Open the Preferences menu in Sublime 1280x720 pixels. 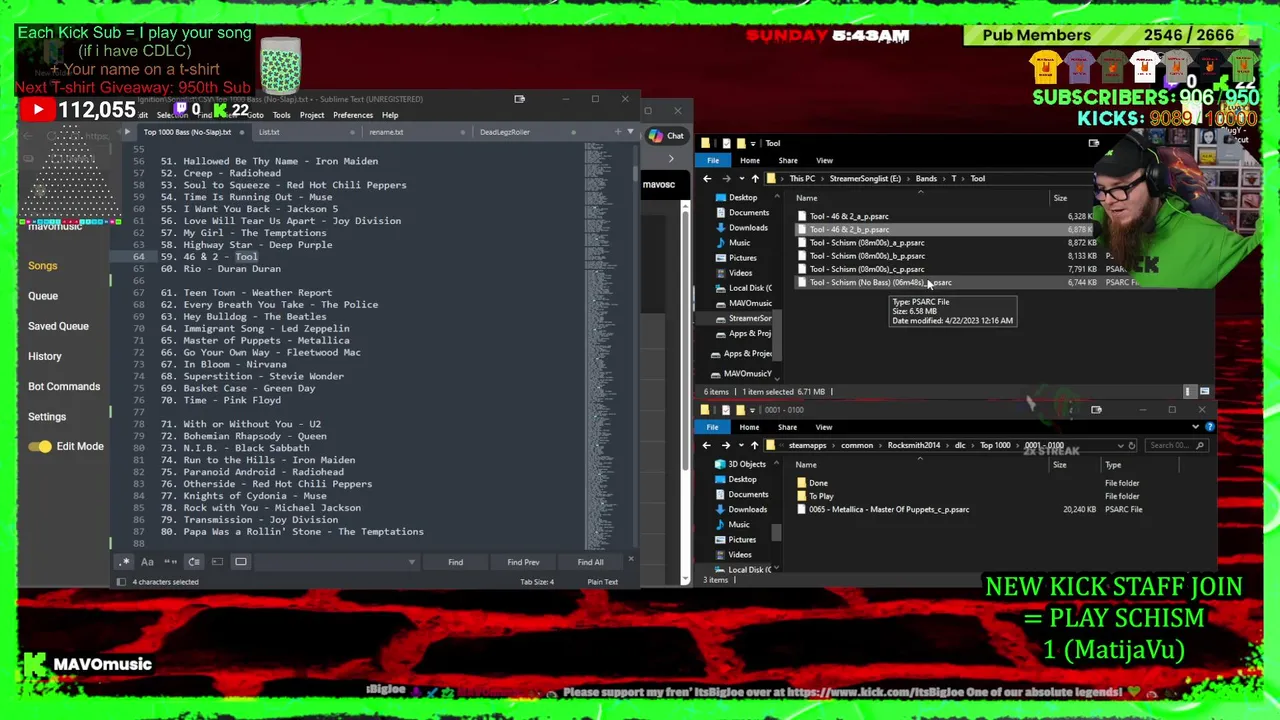[x=353, y=115]
